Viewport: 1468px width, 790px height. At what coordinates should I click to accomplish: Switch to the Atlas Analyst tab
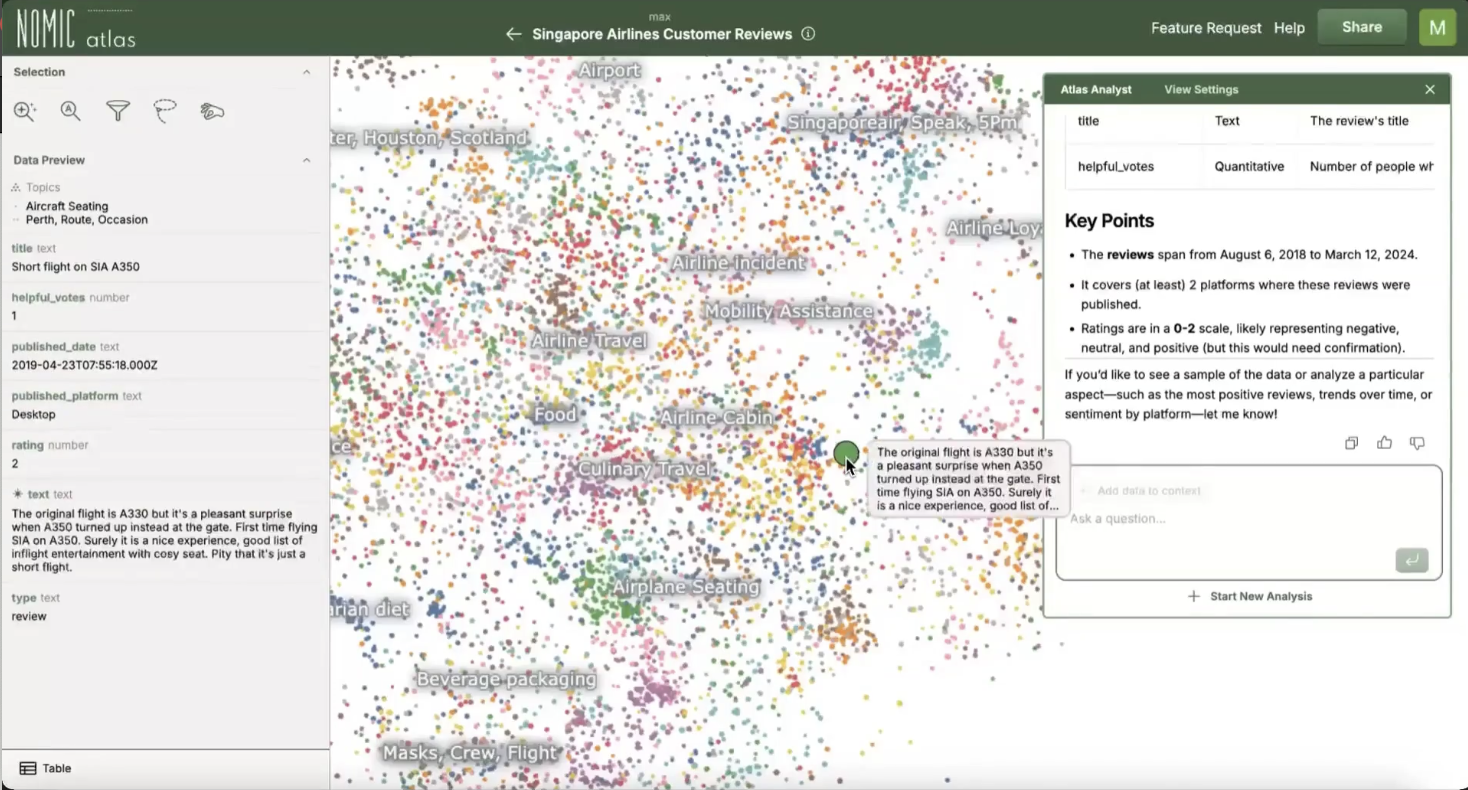point(1096,90)
